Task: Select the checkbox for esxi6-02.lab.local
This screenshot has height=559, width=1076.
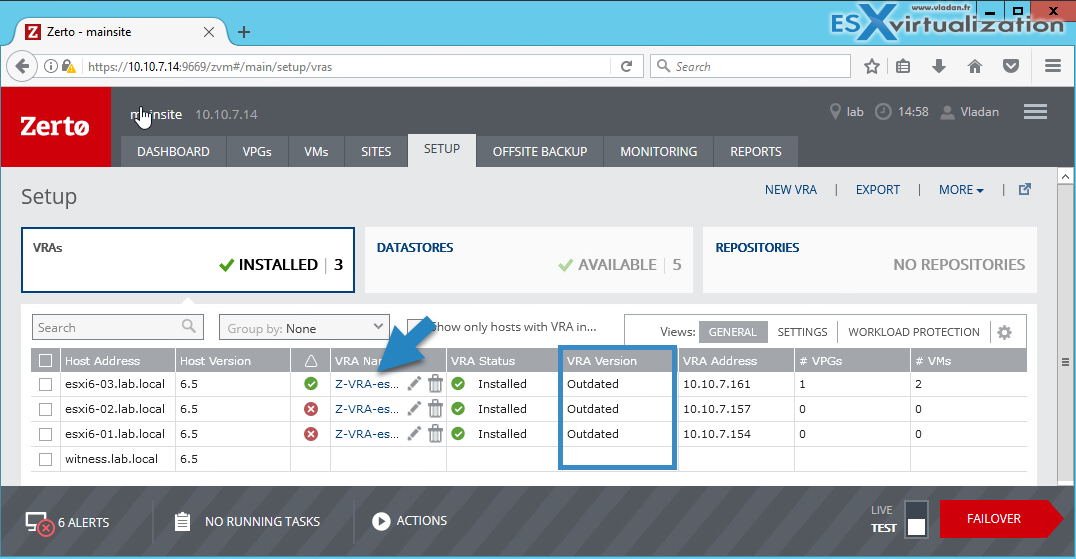Action: 45,409
